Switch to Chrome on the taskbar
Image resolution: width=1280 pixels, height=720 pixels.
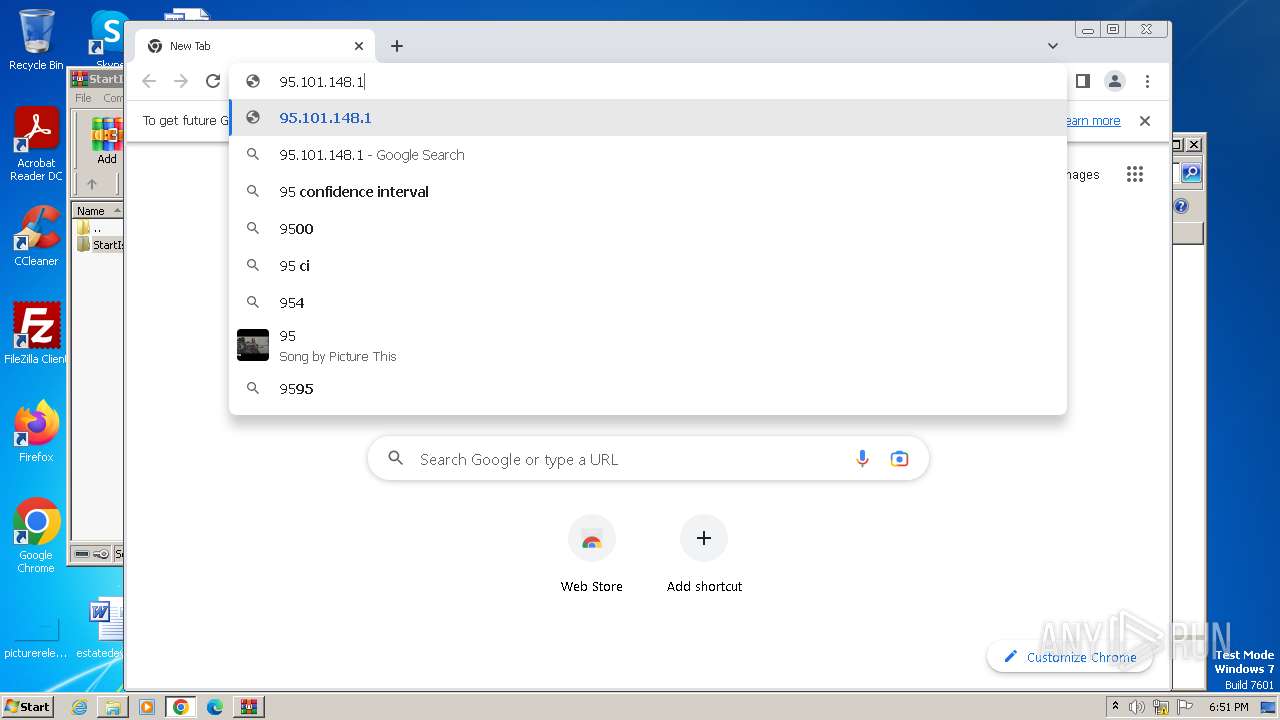(181, 707)
